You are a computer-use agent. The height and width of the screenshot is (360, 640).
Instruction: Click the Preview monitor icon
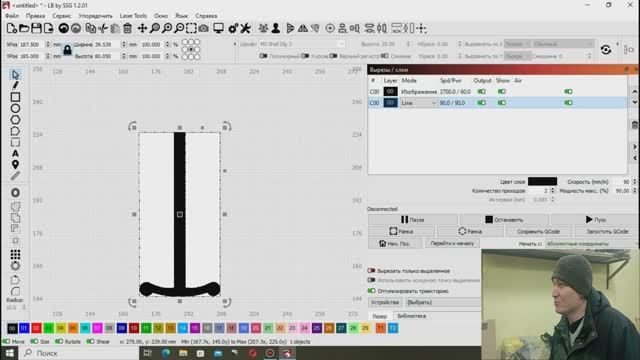(x=218, y=28)
